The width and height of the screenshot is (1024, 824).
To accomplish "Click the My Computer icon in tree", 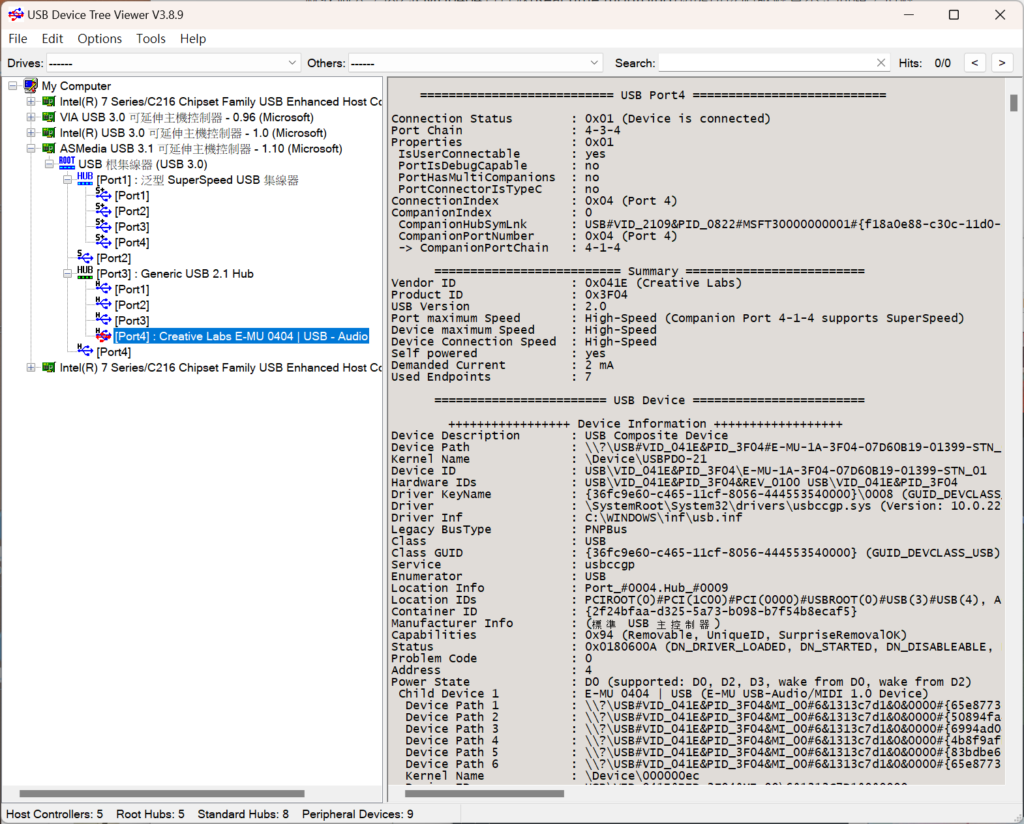I will (x=30, y=86).
